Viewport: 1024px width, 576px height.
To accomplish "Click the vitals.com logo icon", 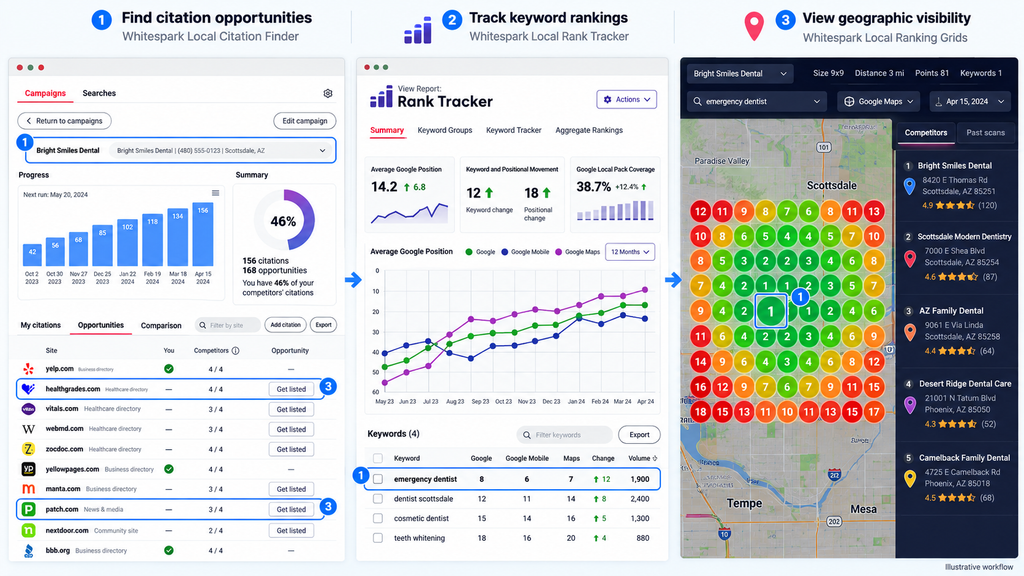I will 28,409.
